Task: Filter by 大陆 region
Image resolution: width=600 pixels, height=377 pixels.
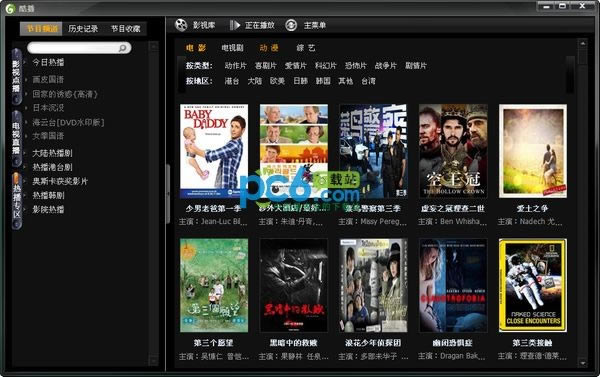Action: (254, 81)
